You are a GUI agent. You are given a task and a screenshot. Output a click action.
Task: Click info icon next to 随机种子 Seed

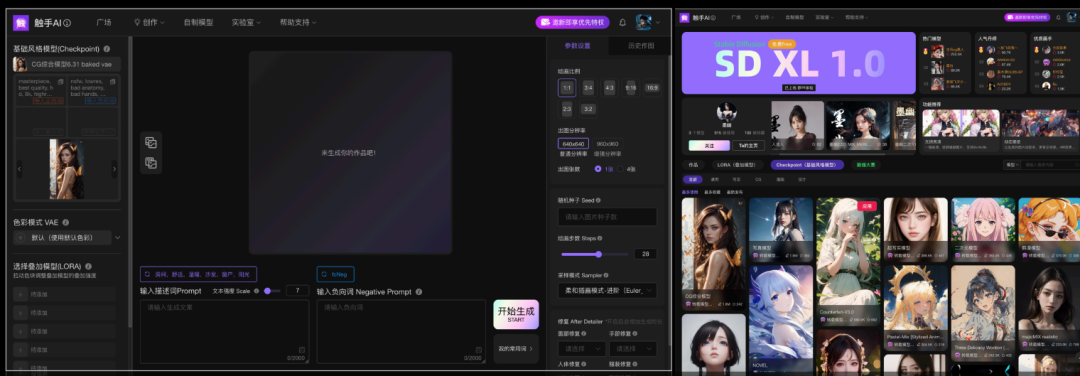pyautogui.click(x=597, y=200)
